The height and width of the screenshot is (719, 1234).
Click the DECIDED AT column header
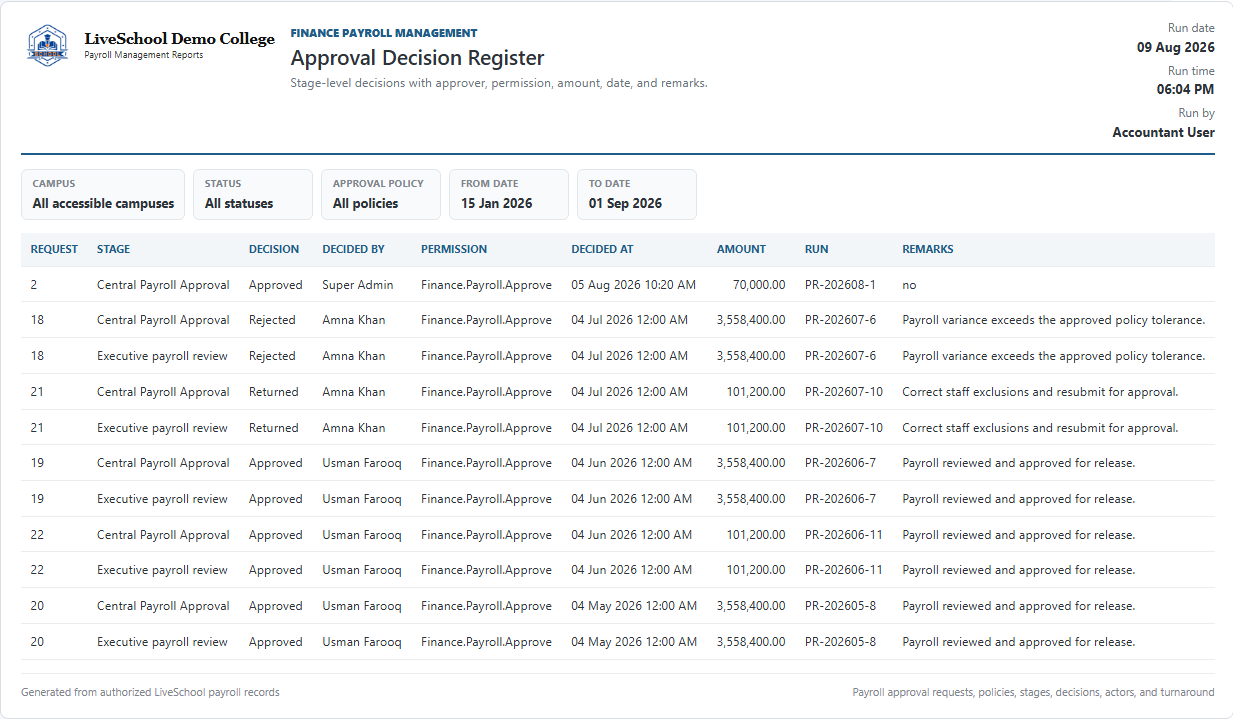point(602,249)
